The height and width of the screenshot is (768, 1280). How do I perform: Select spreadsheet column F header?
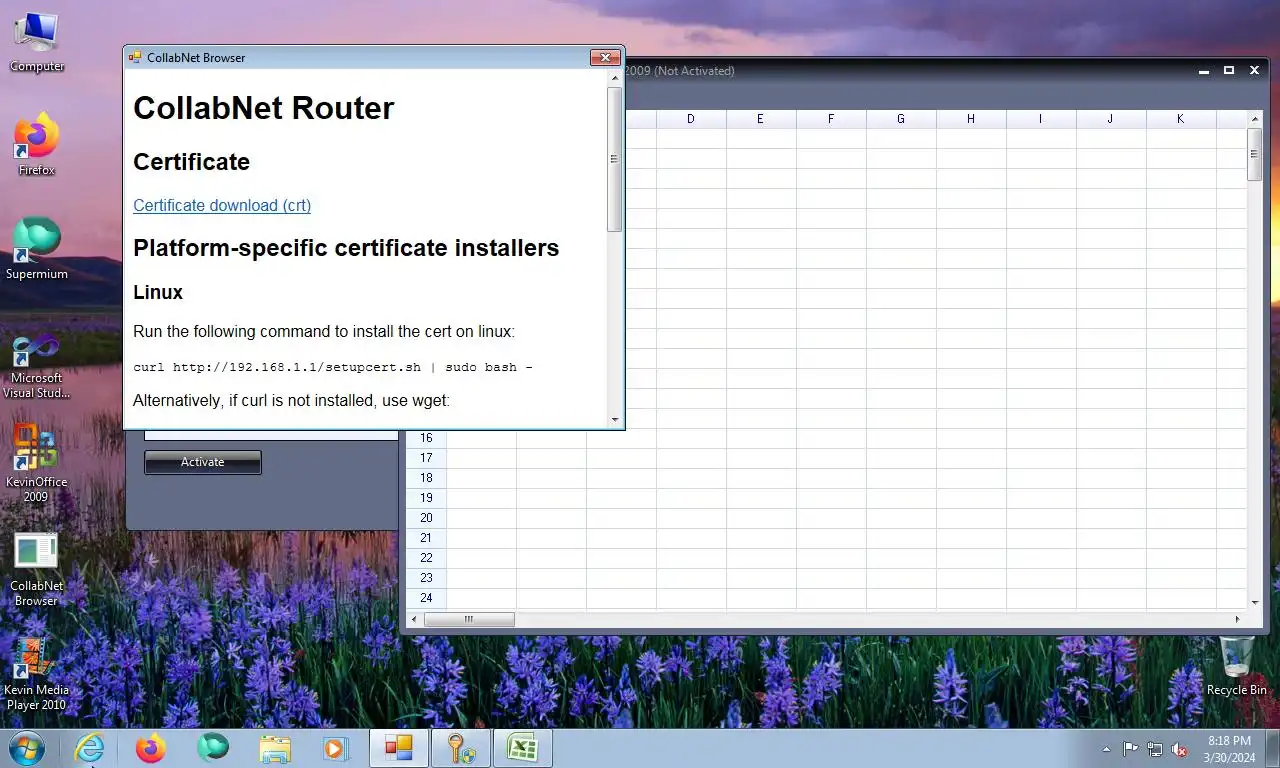click(831, 119)
